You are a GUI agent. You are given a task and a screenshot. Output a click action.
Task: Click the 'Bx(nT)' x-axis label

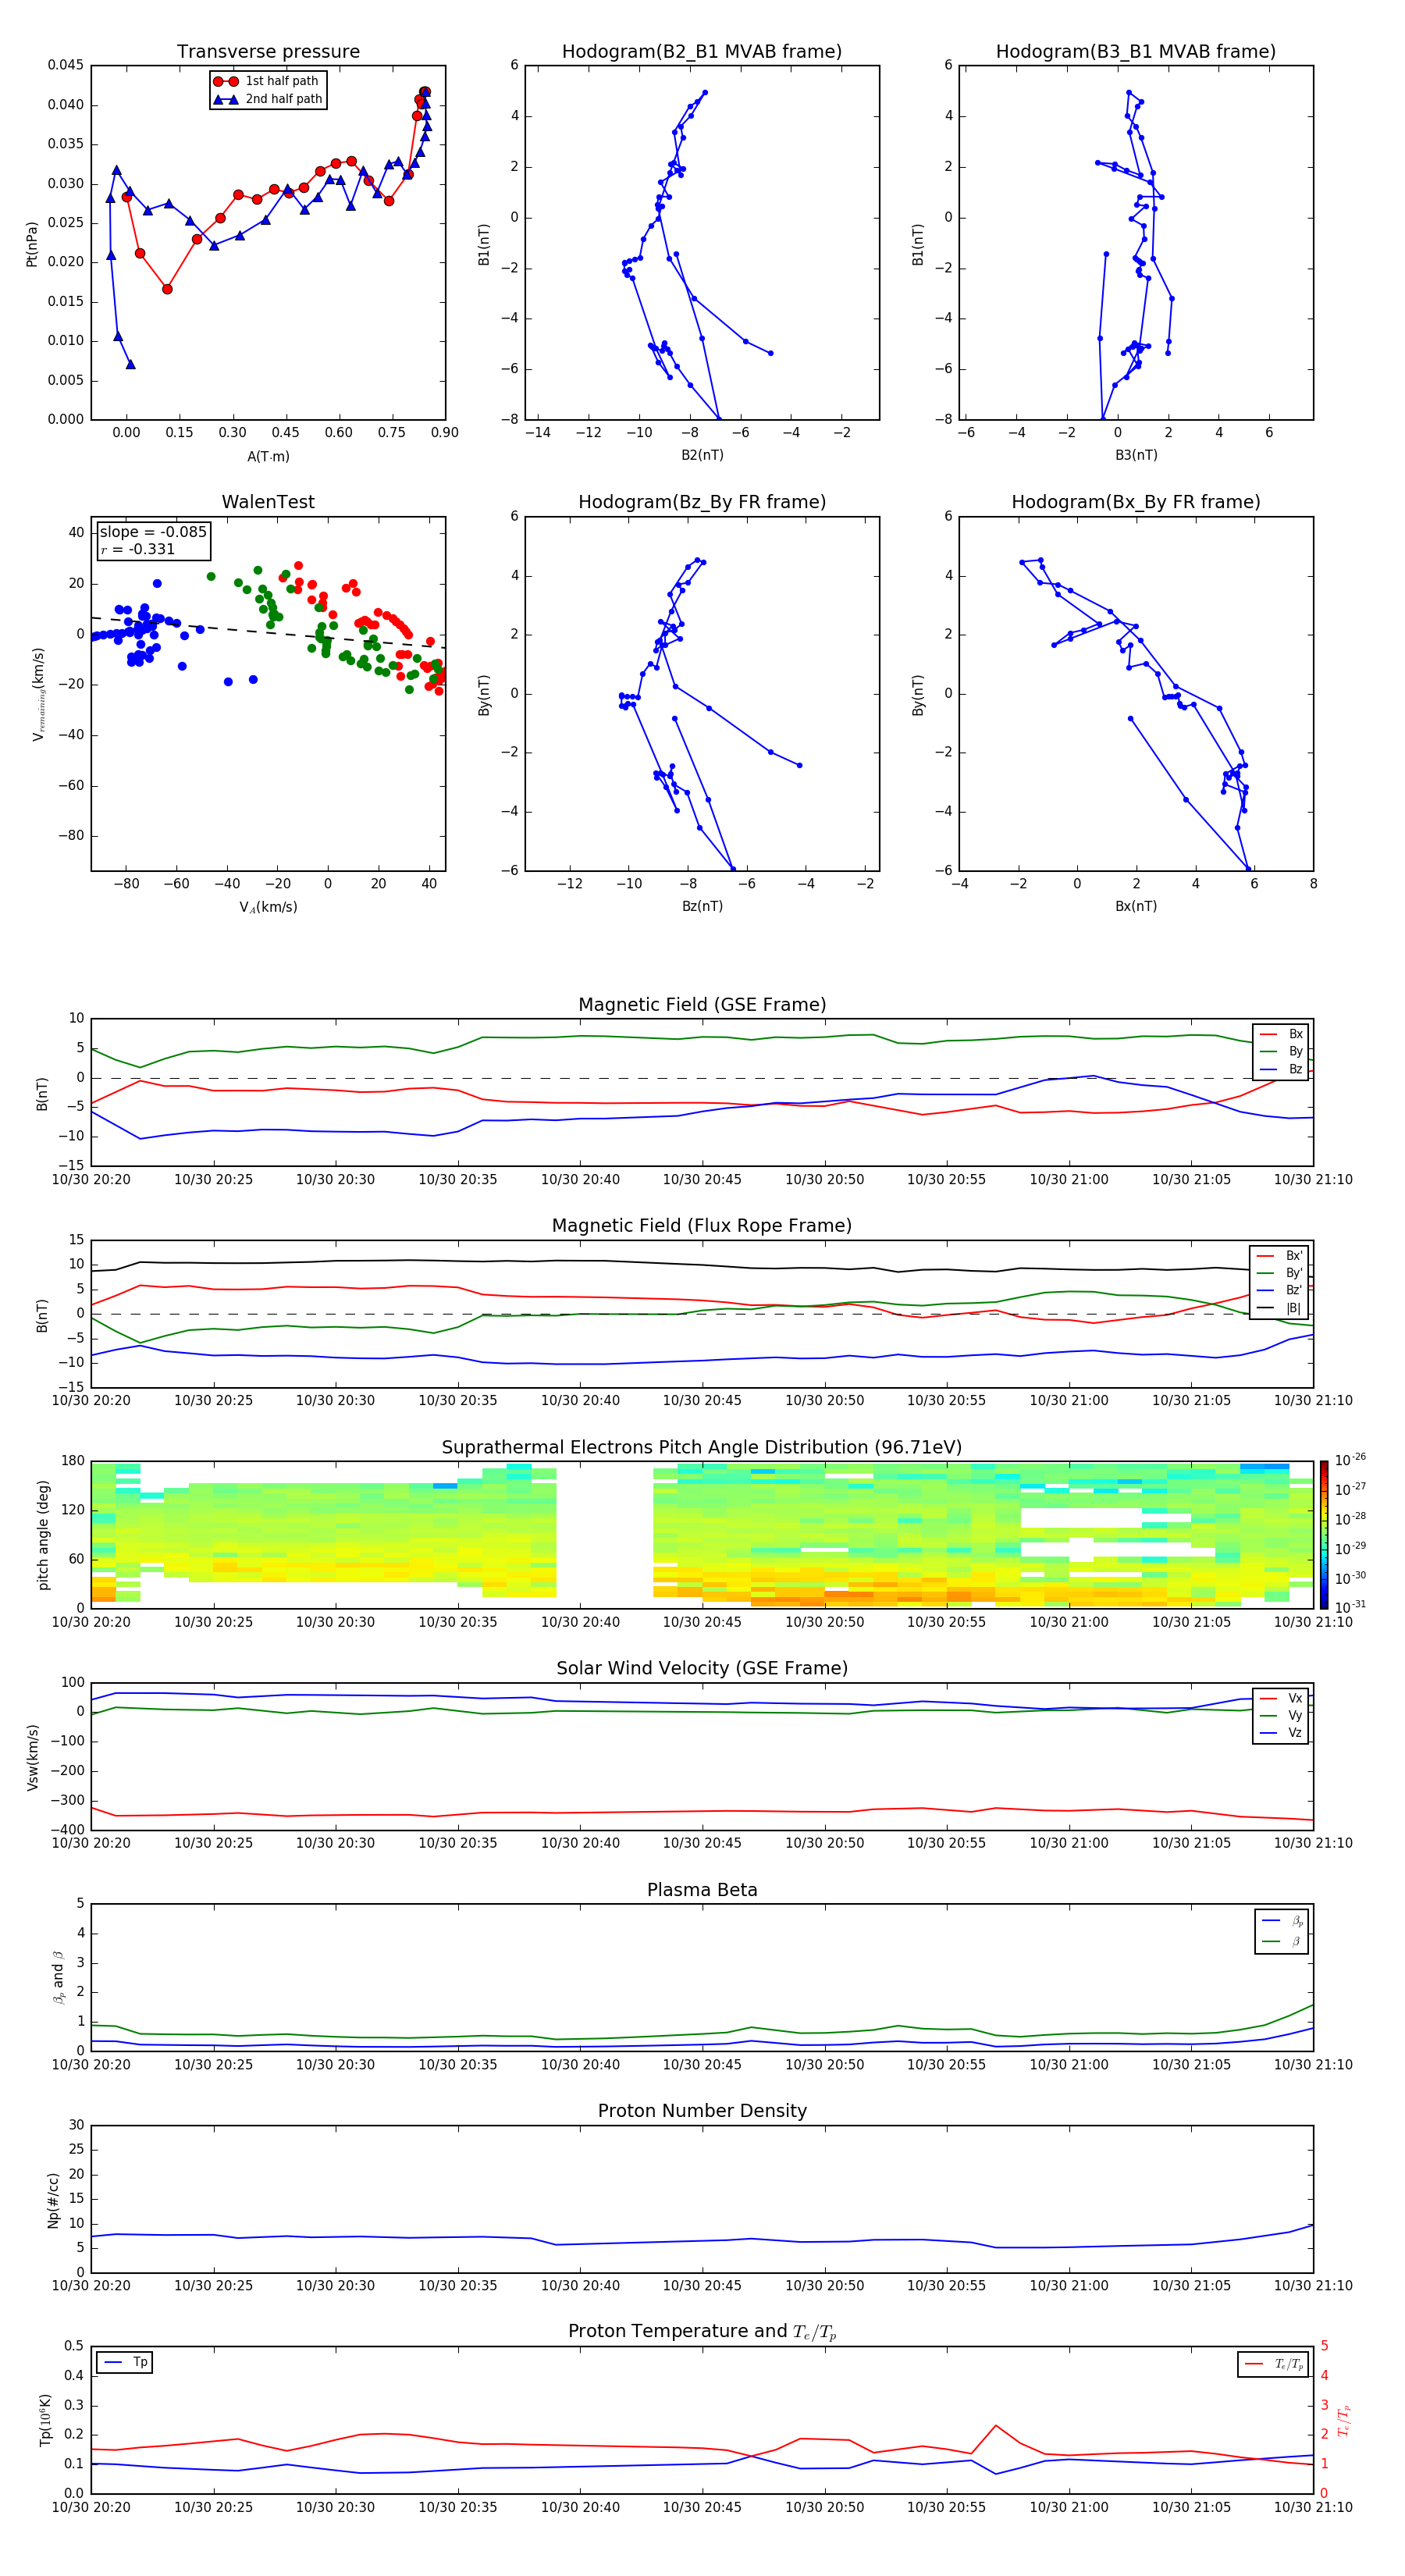pyautogui.click(x=1136, y=906)
